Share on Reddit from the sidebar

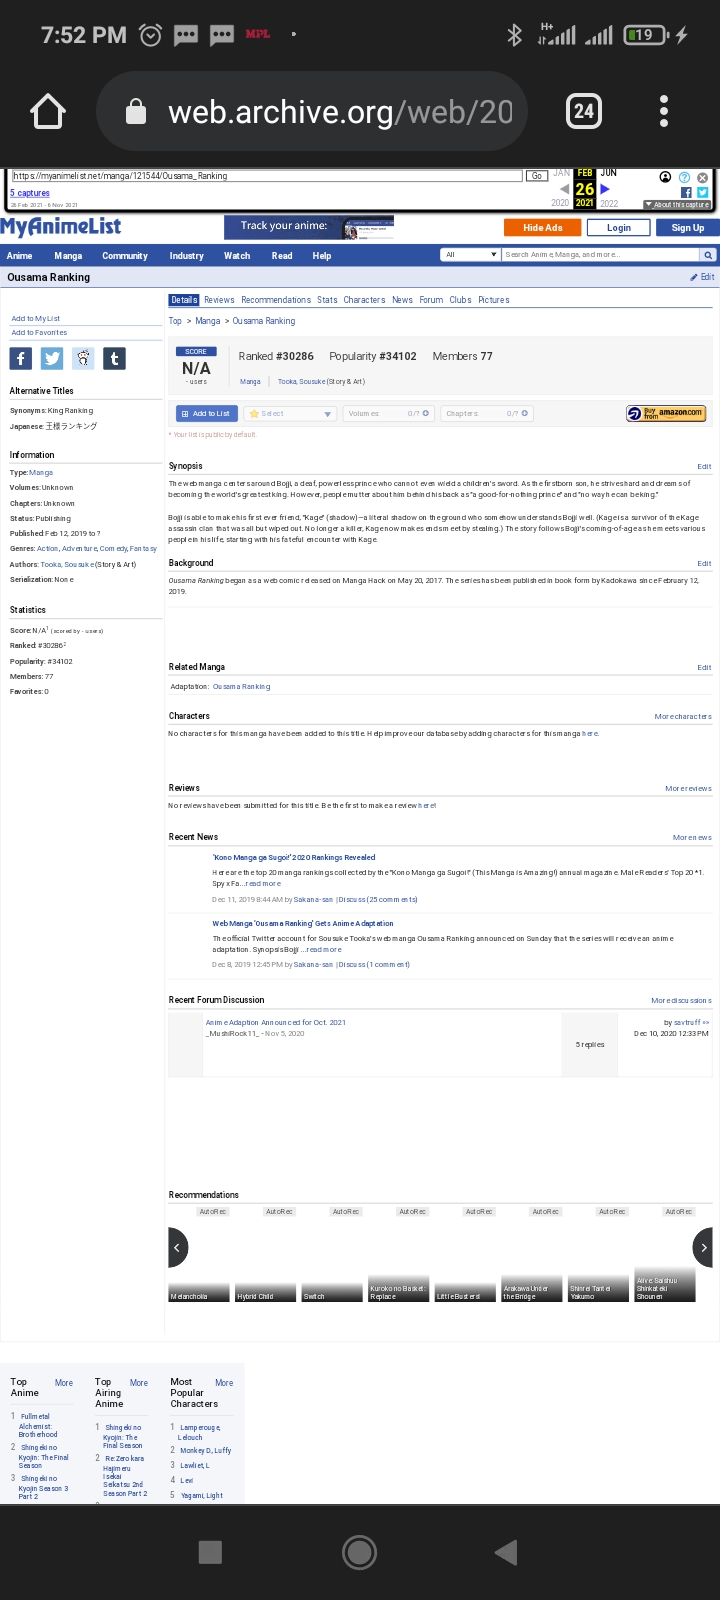pos(83,358)
